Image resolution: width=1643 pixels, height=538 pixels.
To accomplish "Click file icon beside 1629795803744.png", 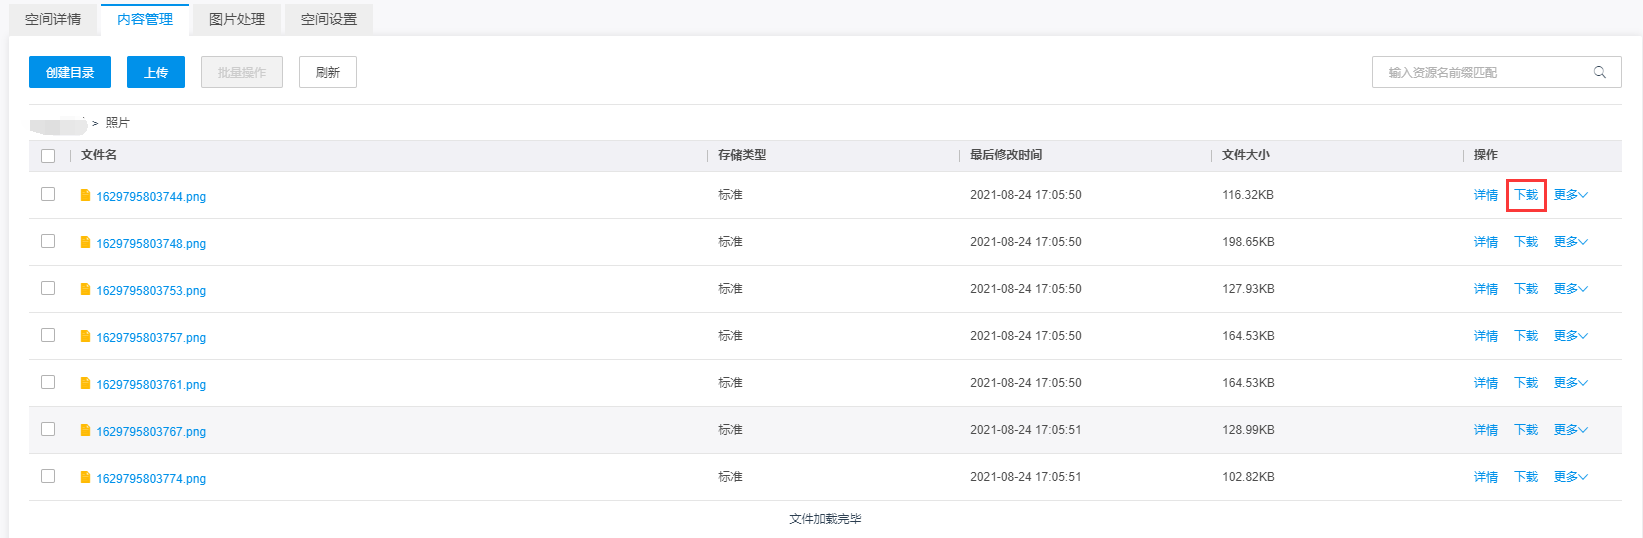I will pos(86,196).
